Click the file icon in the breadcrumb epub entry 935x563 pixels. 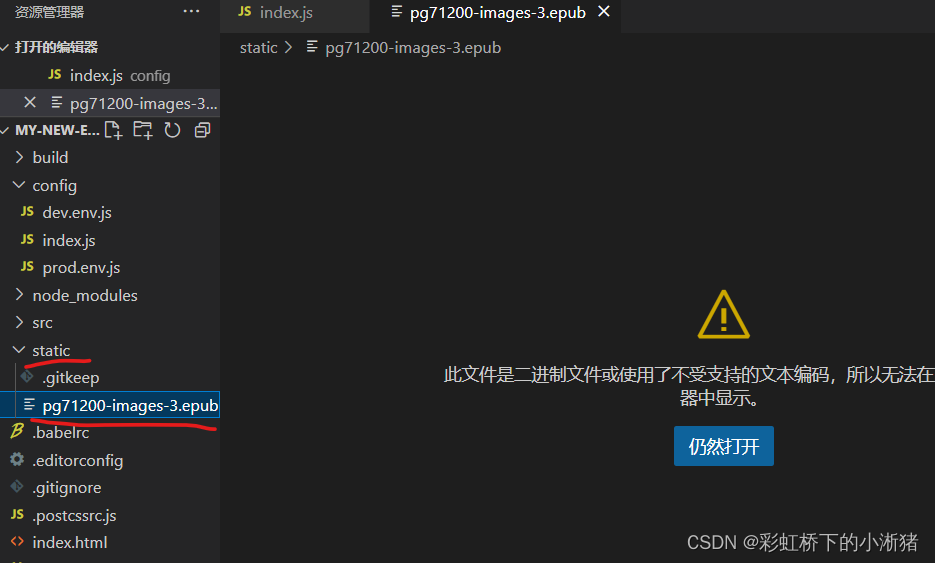pyautogui.click(x=311, y=47)
